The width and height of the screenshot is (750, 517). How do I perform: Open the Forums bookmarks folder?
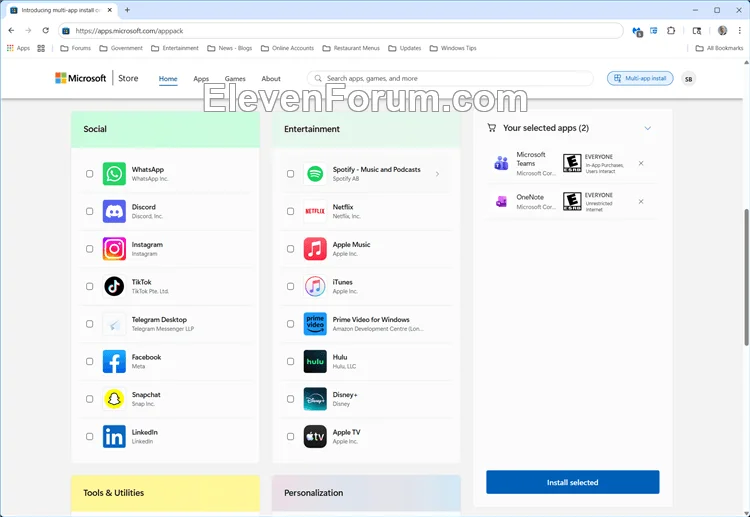click(76, 48)
